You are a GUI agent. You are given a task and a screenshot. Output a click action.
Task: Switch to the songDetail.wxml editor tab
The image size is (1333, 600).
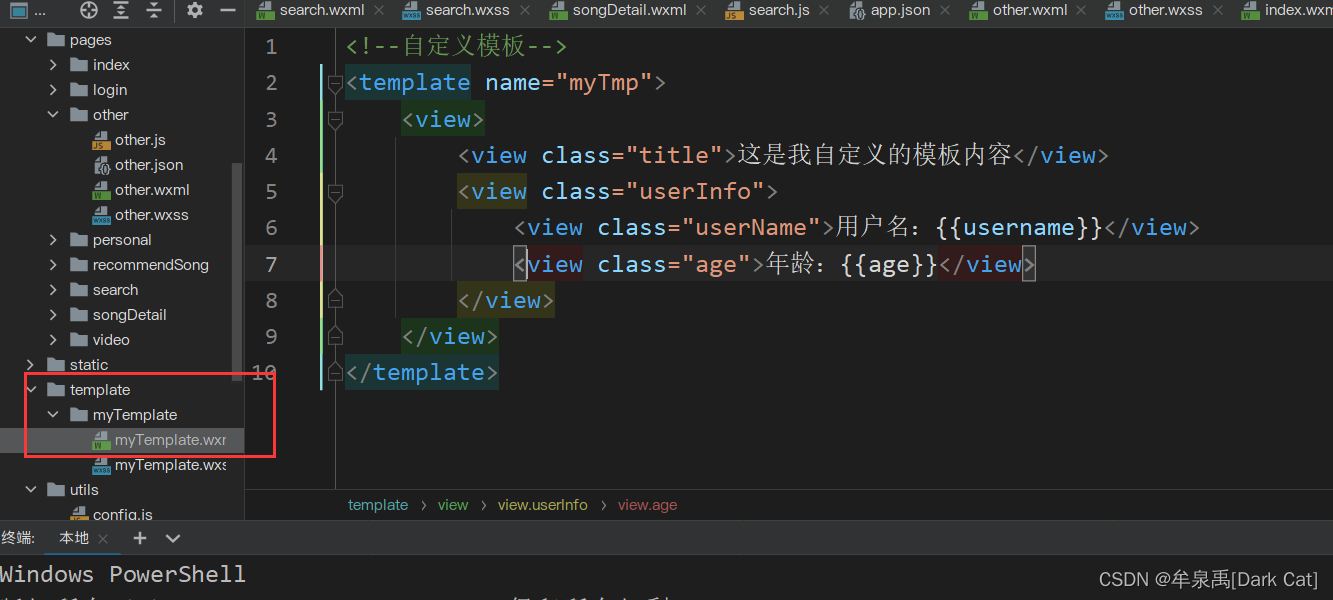tap(629, 10)
